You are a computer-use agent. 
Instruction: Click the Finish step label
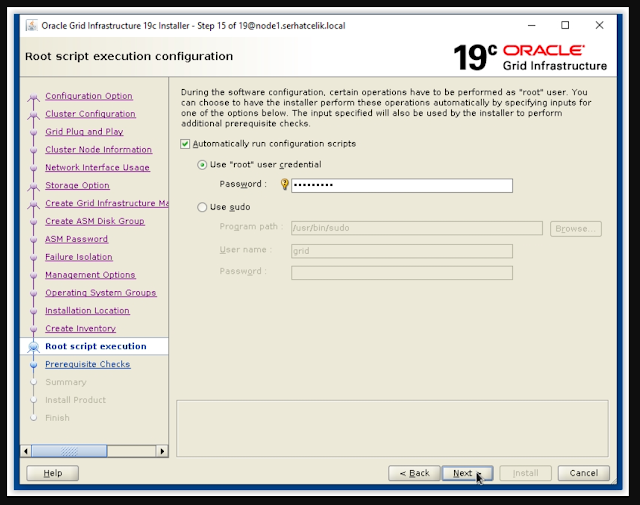(57, 418)
